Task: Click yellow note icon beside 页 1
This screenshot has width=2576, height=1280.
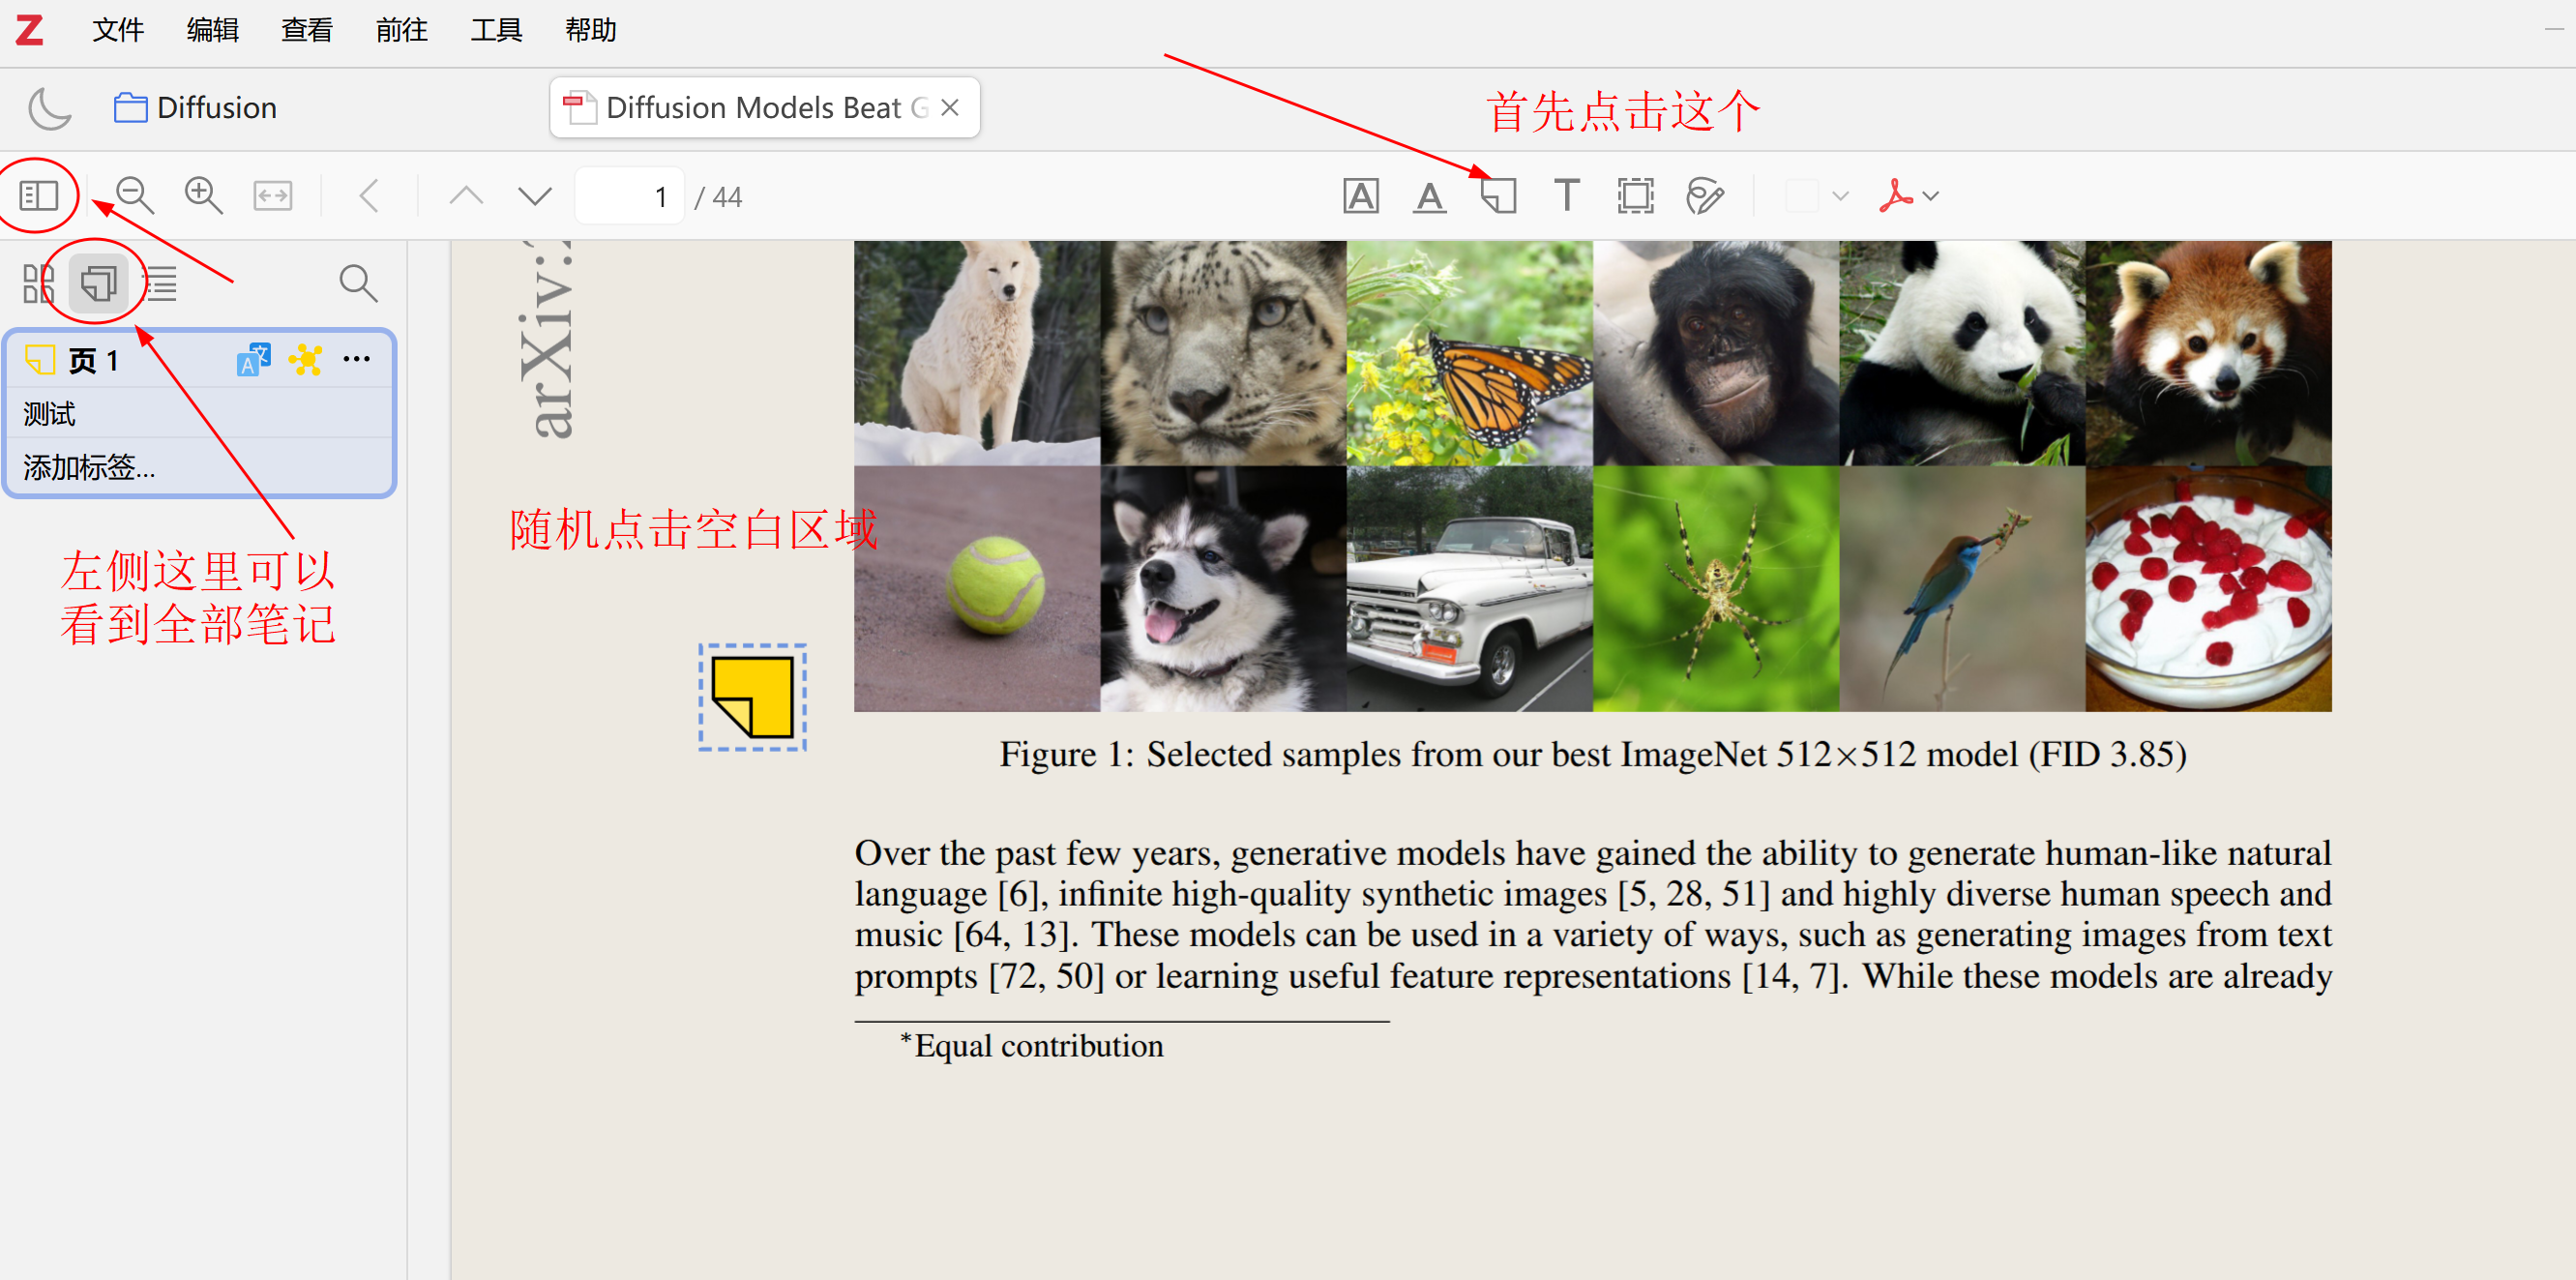Action: pyautogui.click(x=40, y=359)
